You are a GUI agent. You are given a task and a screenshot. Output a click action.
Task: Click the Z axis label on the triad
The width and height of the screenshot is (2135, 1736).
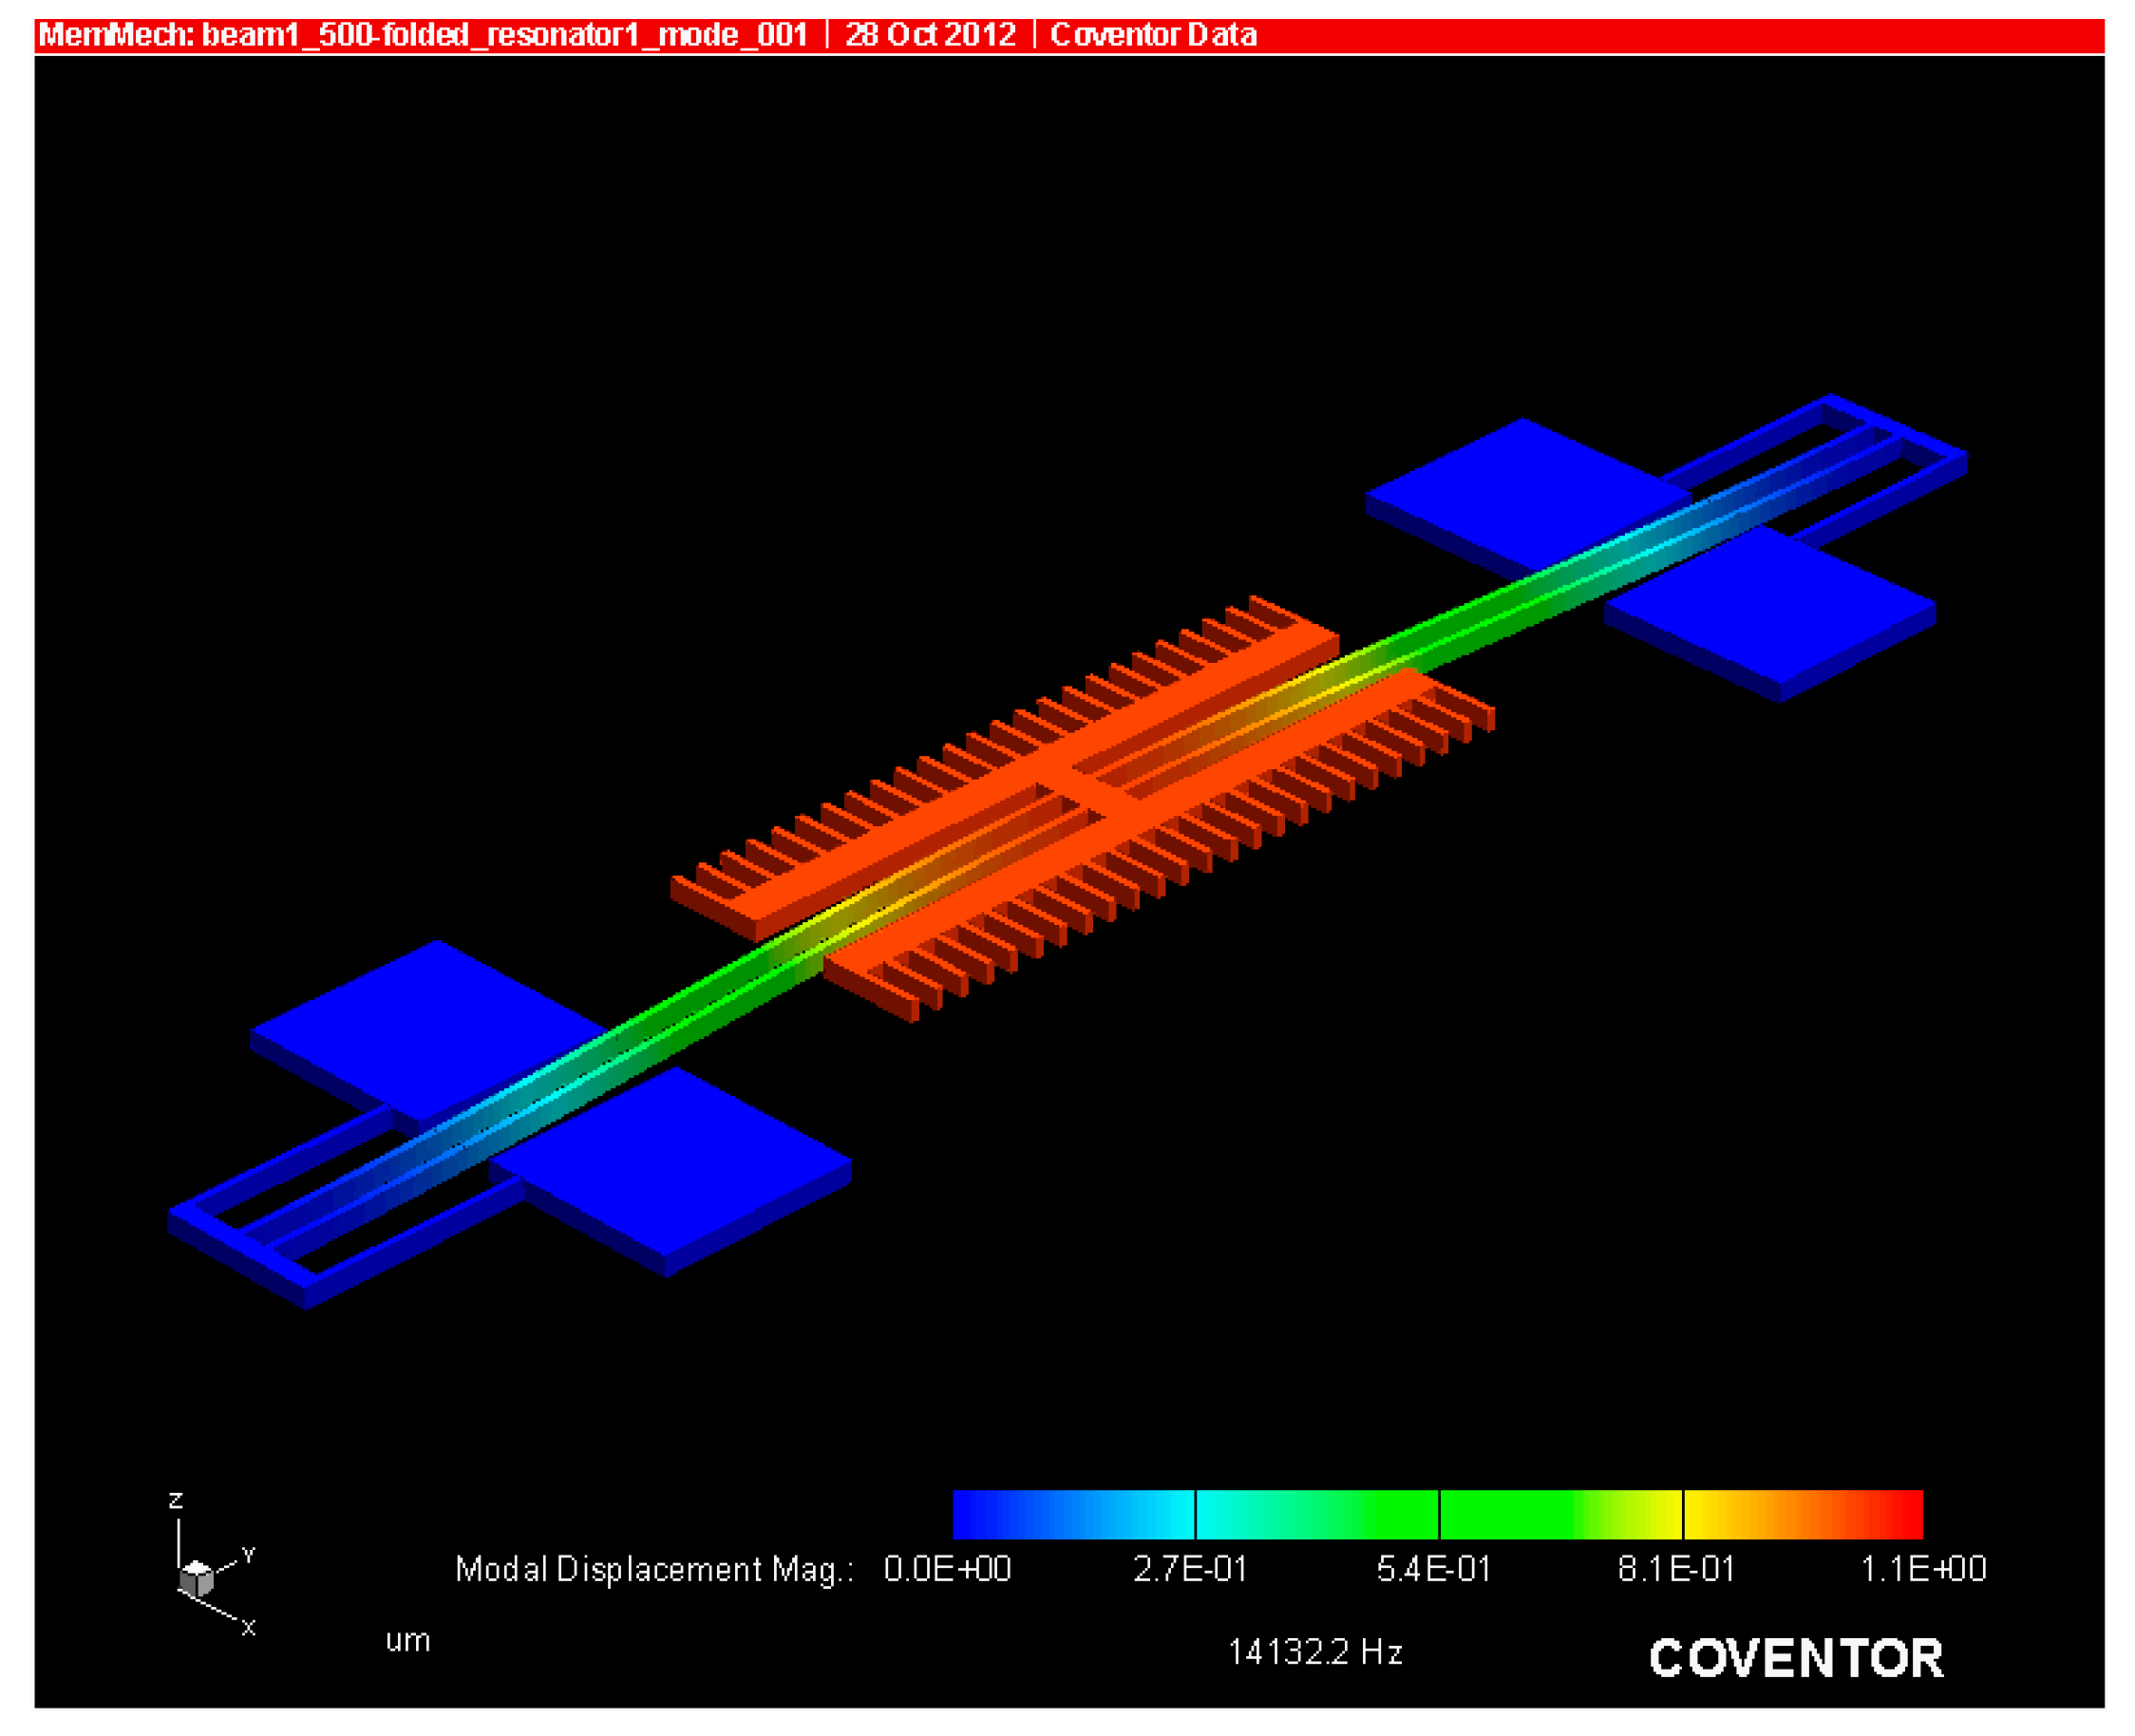[176, 1500]
